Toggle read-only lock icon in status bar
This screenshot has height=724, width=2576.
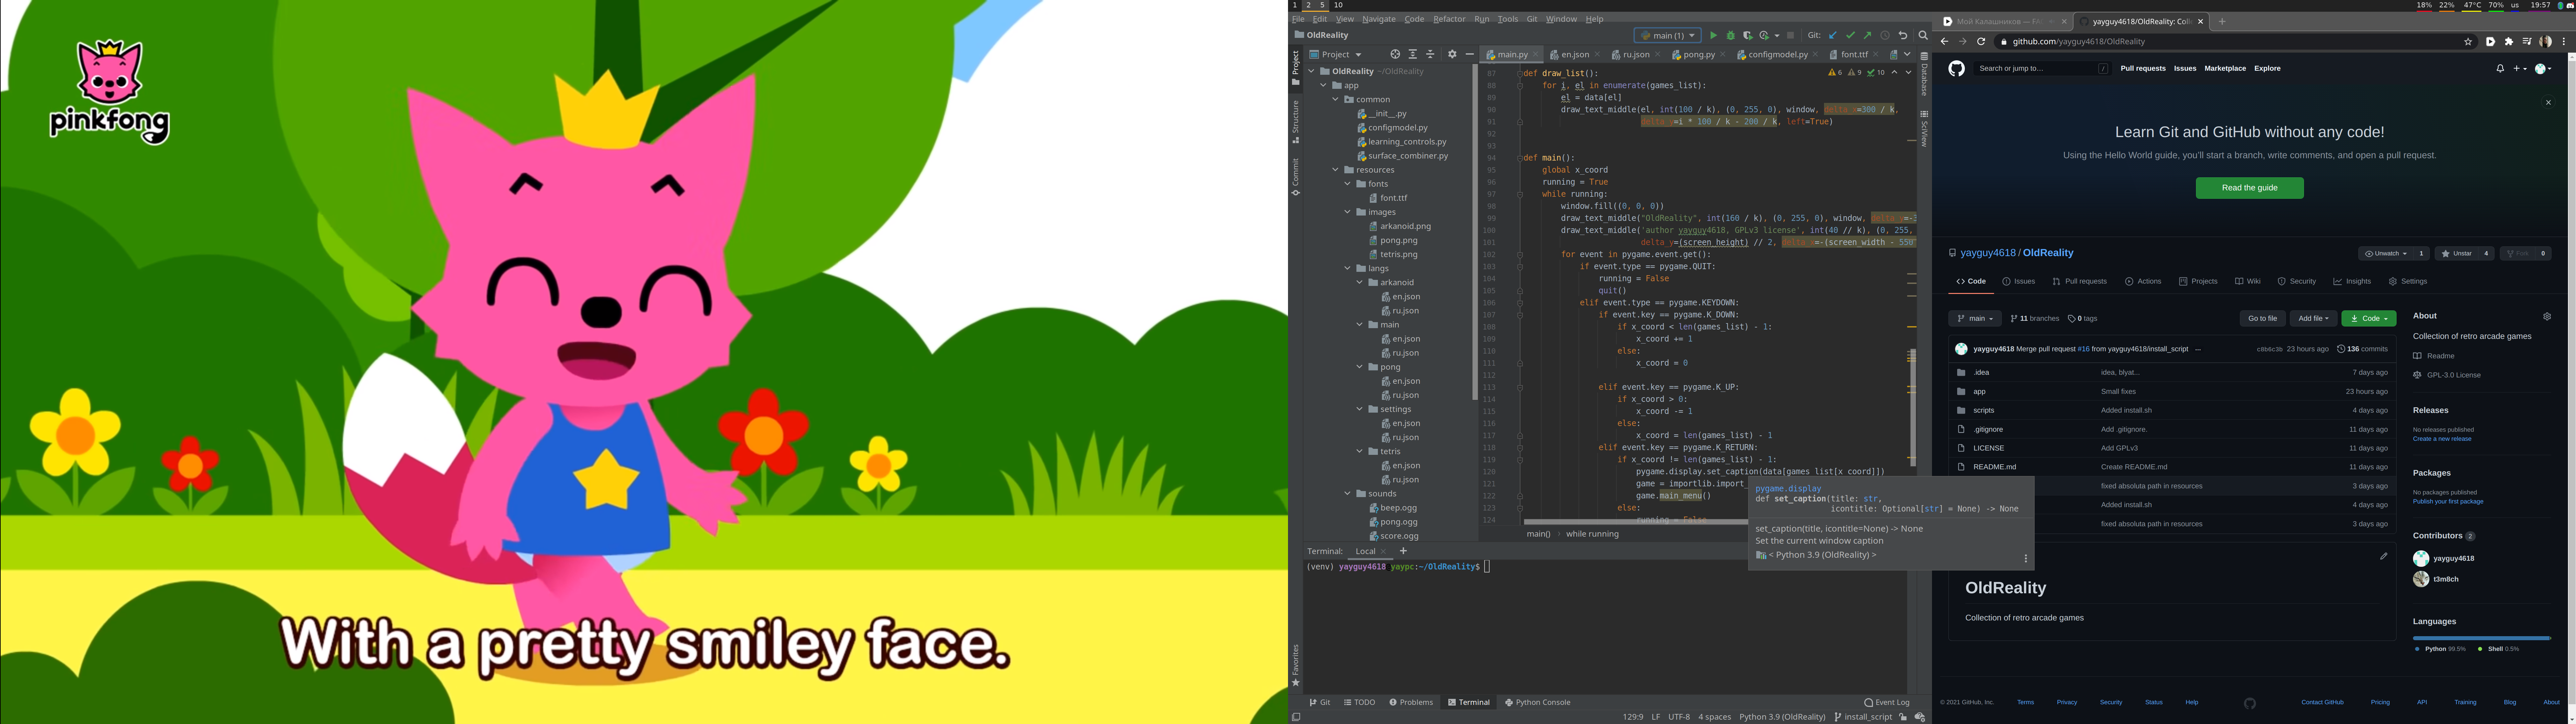tap(1903, 717)
